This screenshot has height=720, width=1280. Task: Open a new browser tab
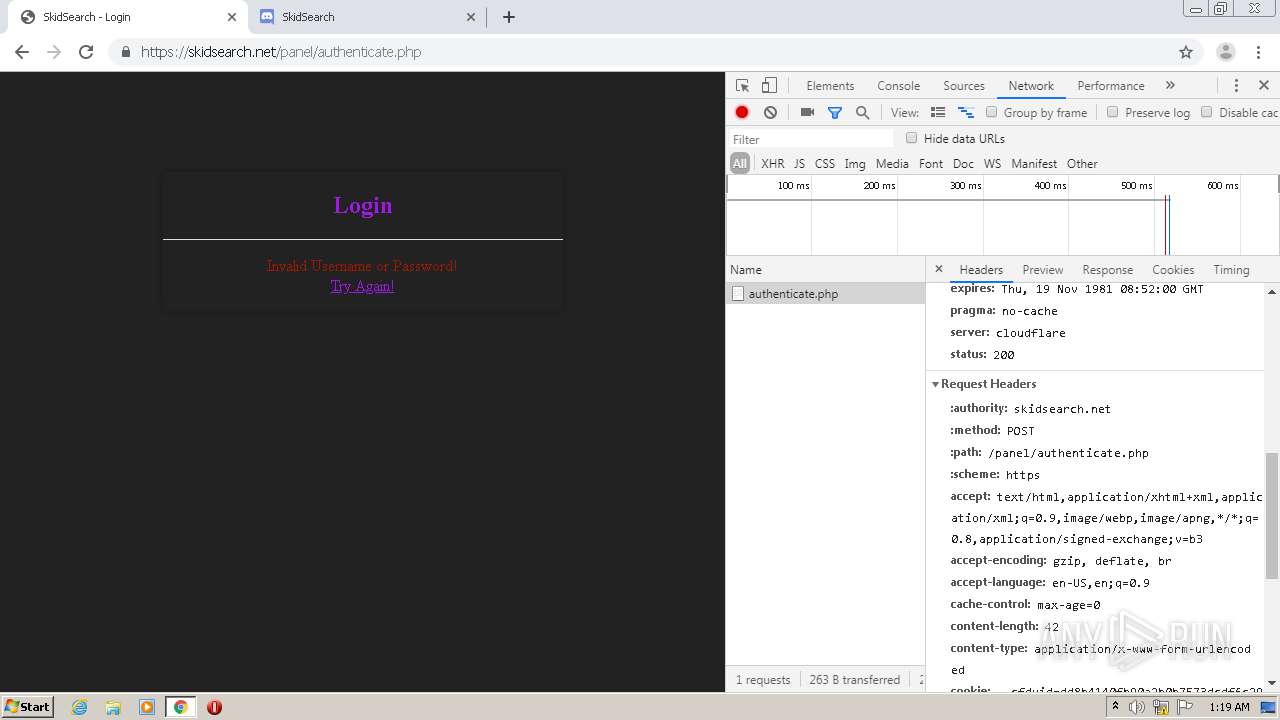509,17
